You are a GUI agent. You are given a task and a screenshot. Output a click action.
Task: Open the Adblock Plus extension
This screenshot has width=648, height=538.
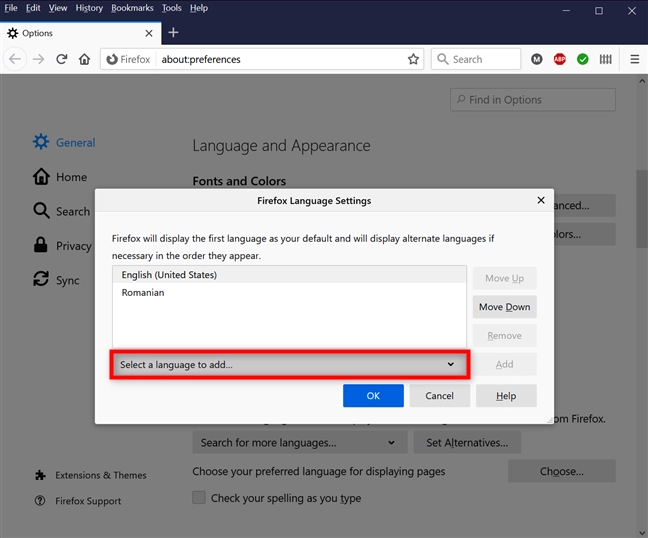pyautogui.click(x=560, y=59)
